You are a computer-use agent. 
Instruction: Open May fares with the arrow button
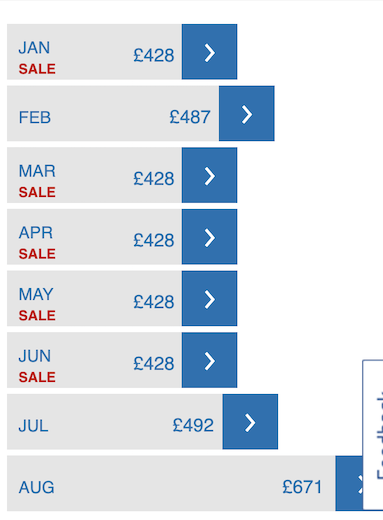click(x=209, y=298)
